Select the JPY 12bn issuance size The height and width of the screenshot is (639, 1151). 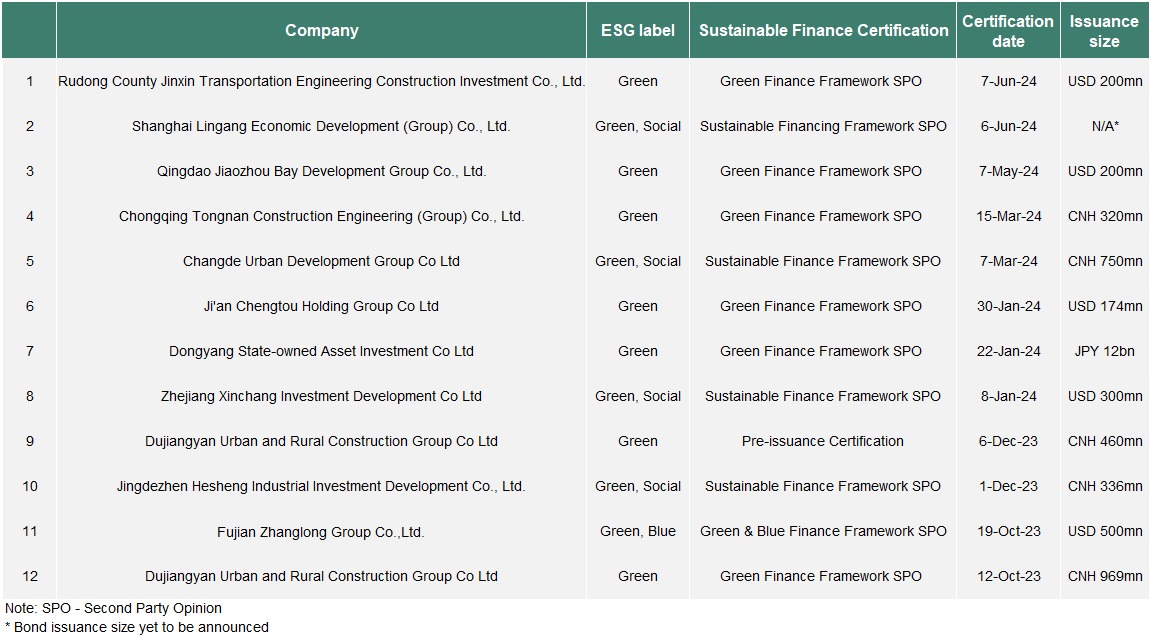(1105, 351)
